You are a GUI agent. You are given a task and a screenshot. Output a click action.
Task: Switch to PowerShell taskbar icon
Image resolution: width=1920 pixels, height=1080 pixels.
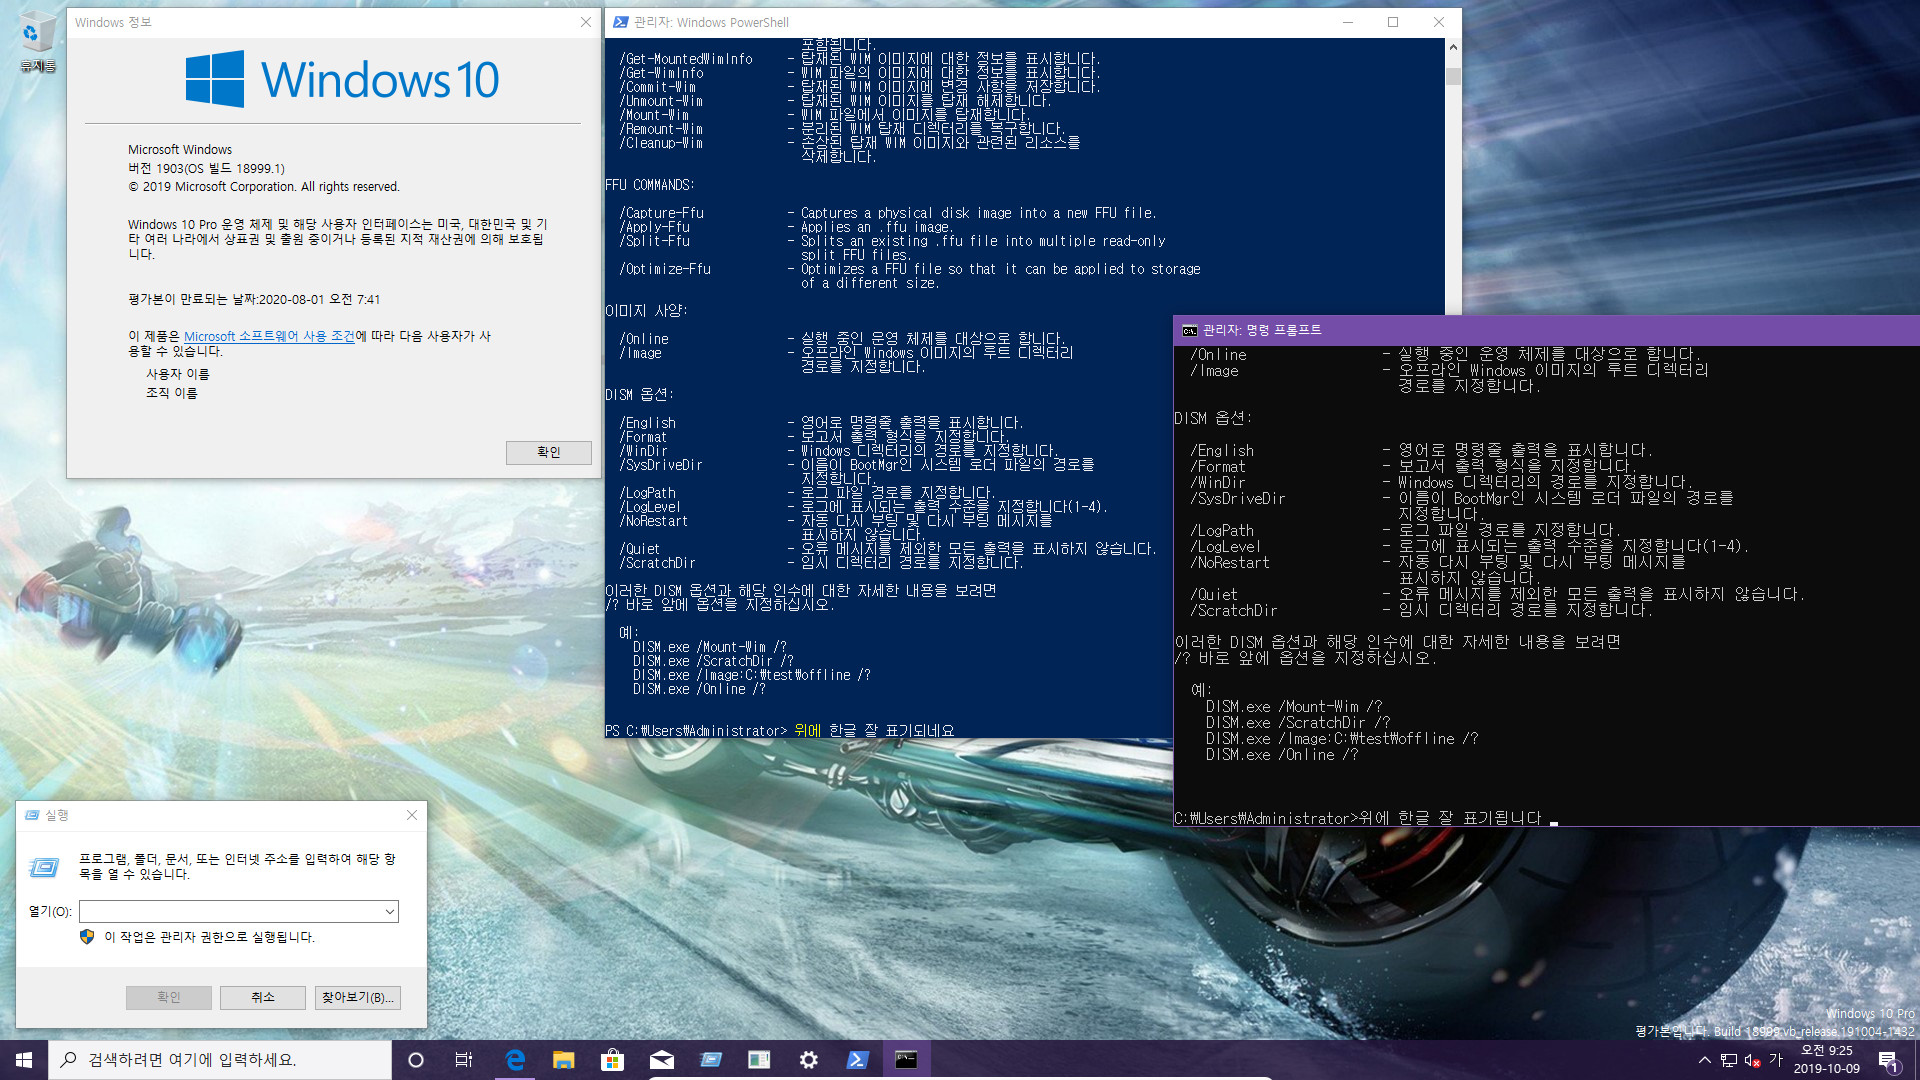coord(857,1060)
